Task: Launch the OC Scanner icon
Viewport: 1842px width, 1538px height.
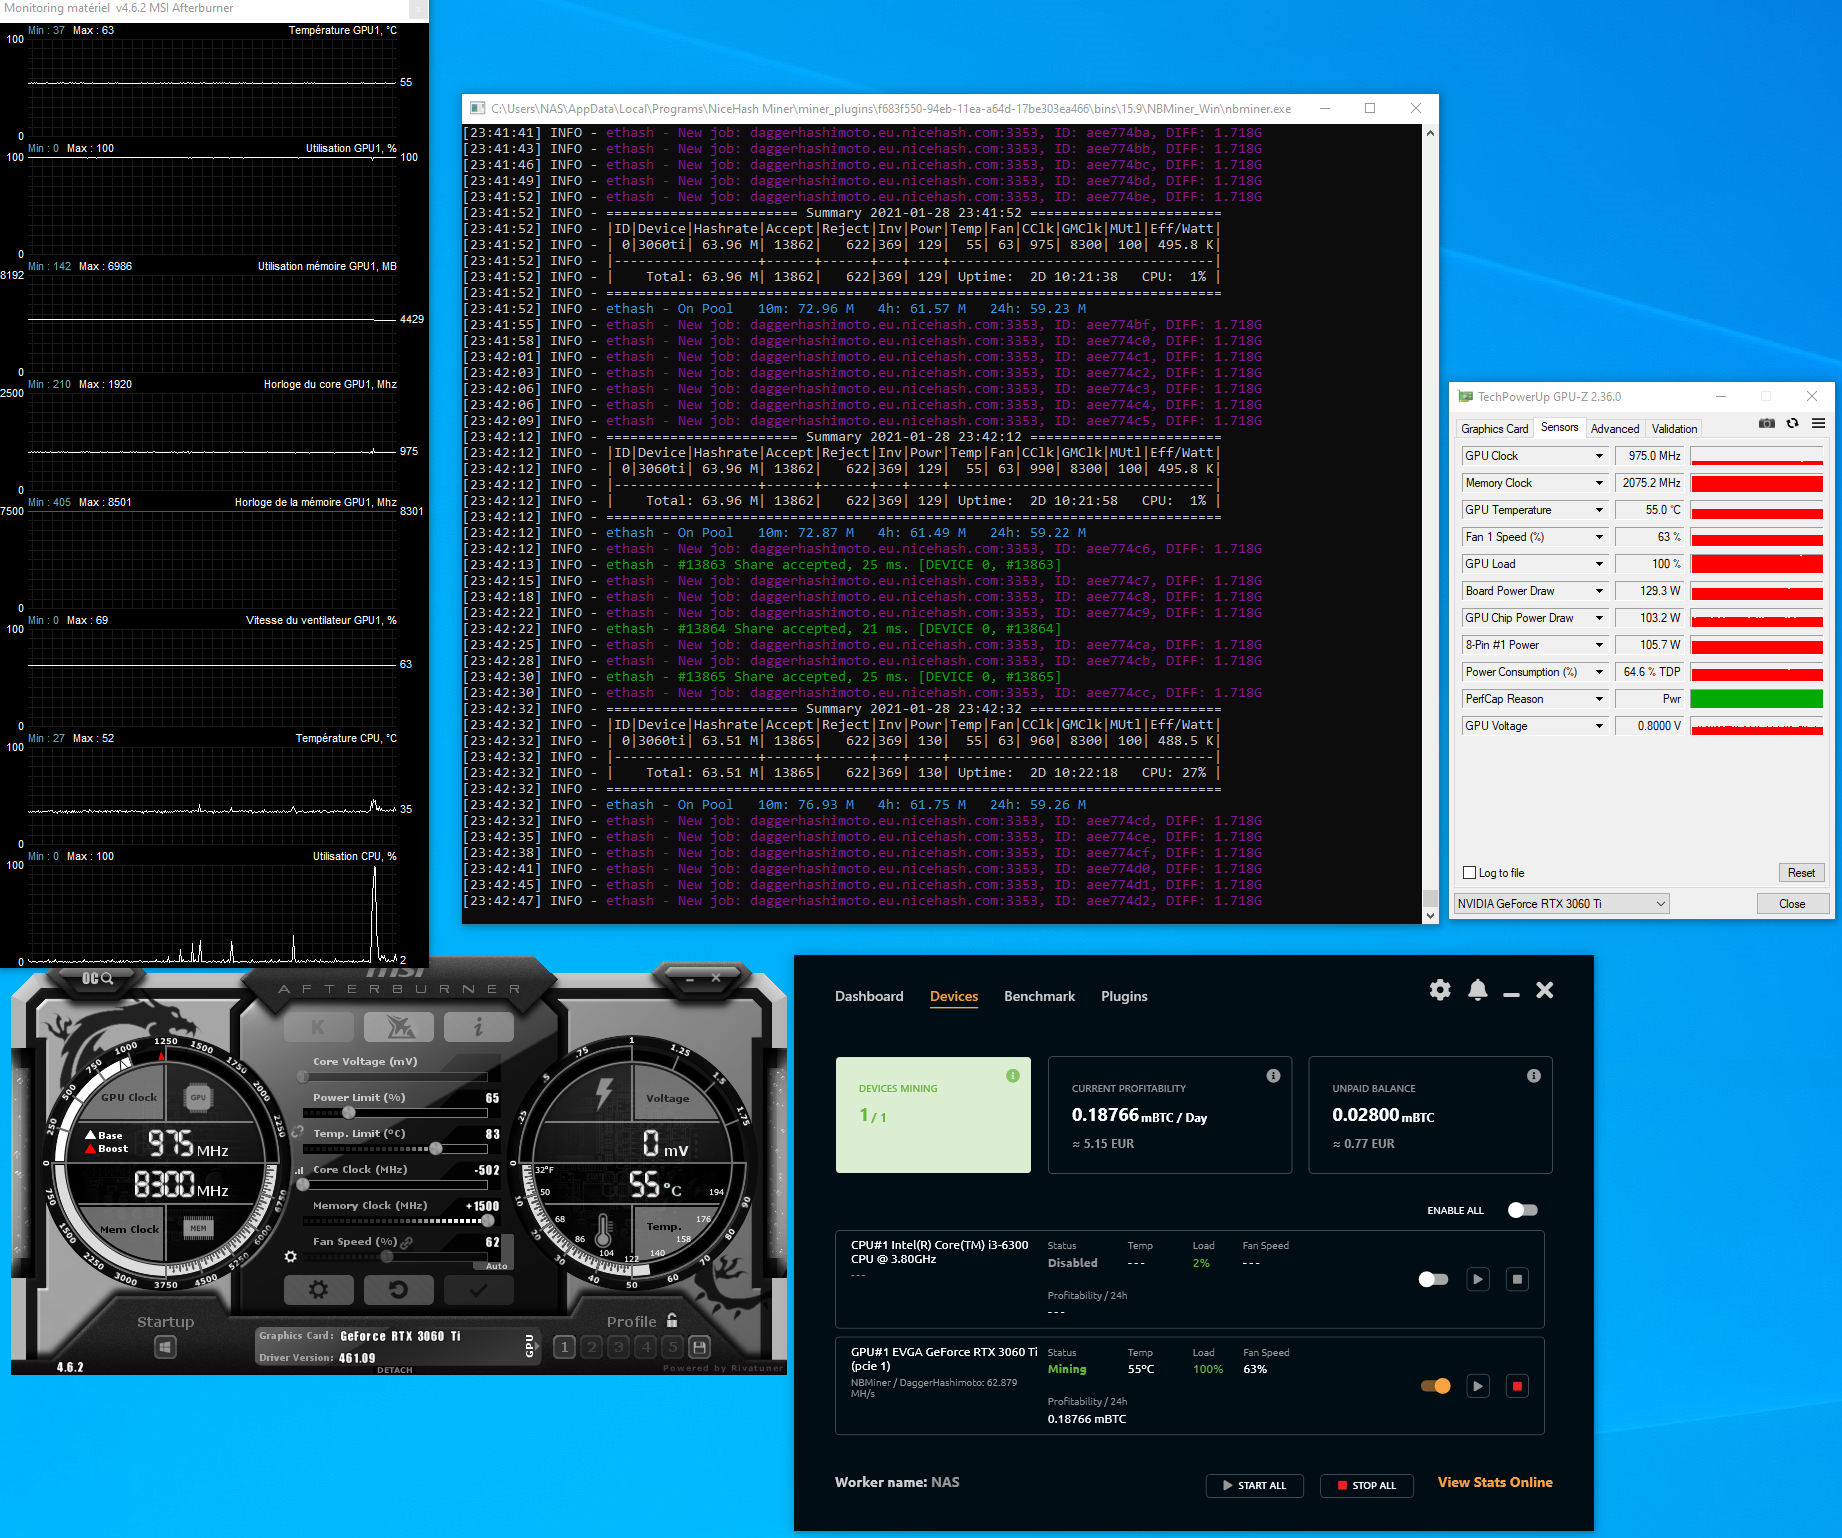Action: point(97,978)
